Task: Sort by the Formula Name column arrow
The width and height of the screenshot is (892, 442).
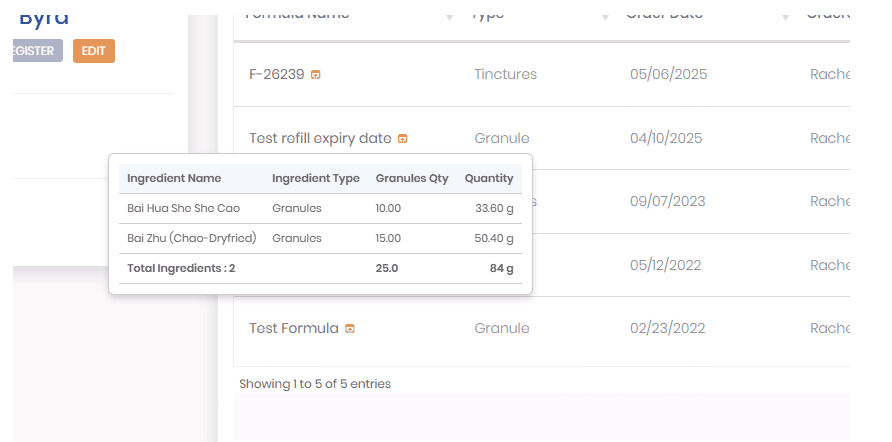Action: [449, 17]
